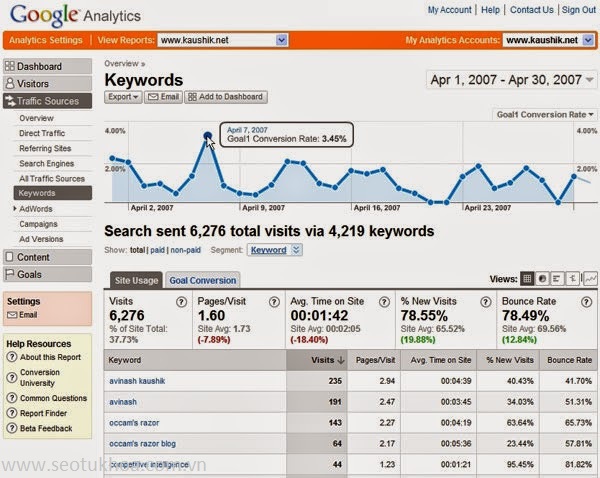
Task: Show only paid keywords
Action: 157,250
